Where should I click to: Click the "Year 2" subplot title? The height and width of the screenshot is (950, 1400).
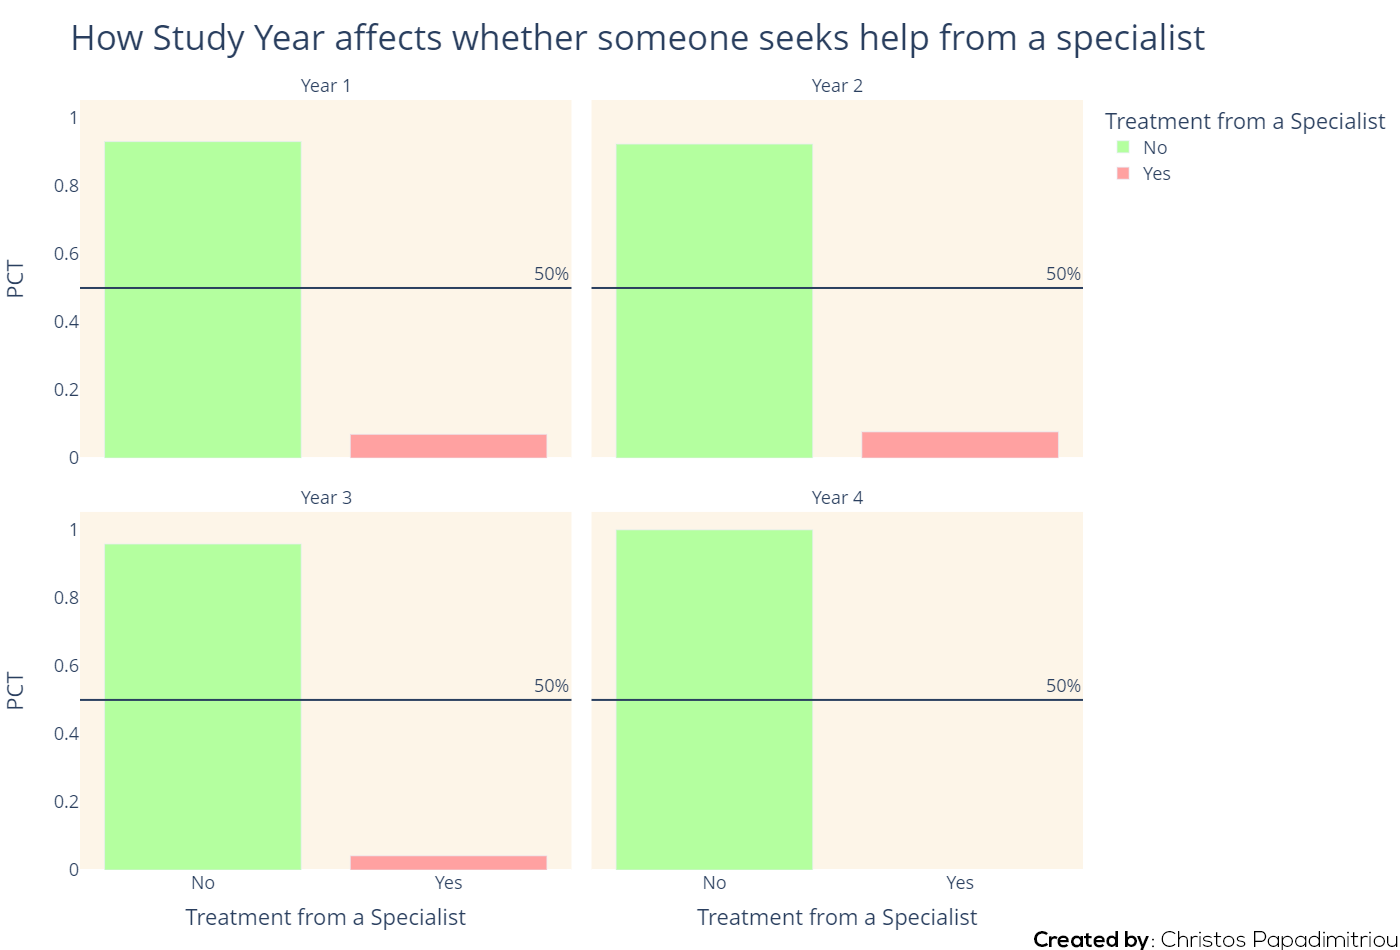click(837, 86)
